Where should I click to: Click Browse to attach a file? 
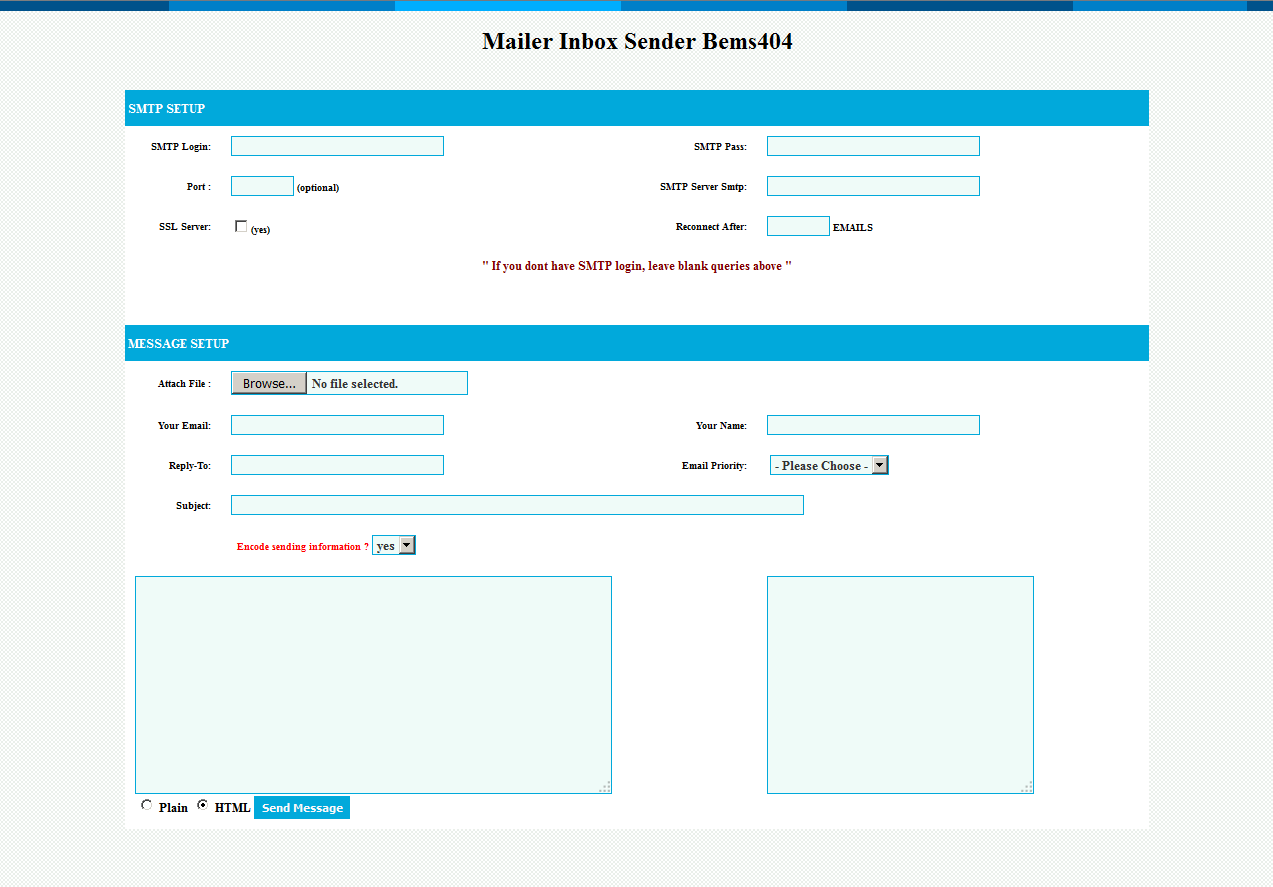point(268,382)
